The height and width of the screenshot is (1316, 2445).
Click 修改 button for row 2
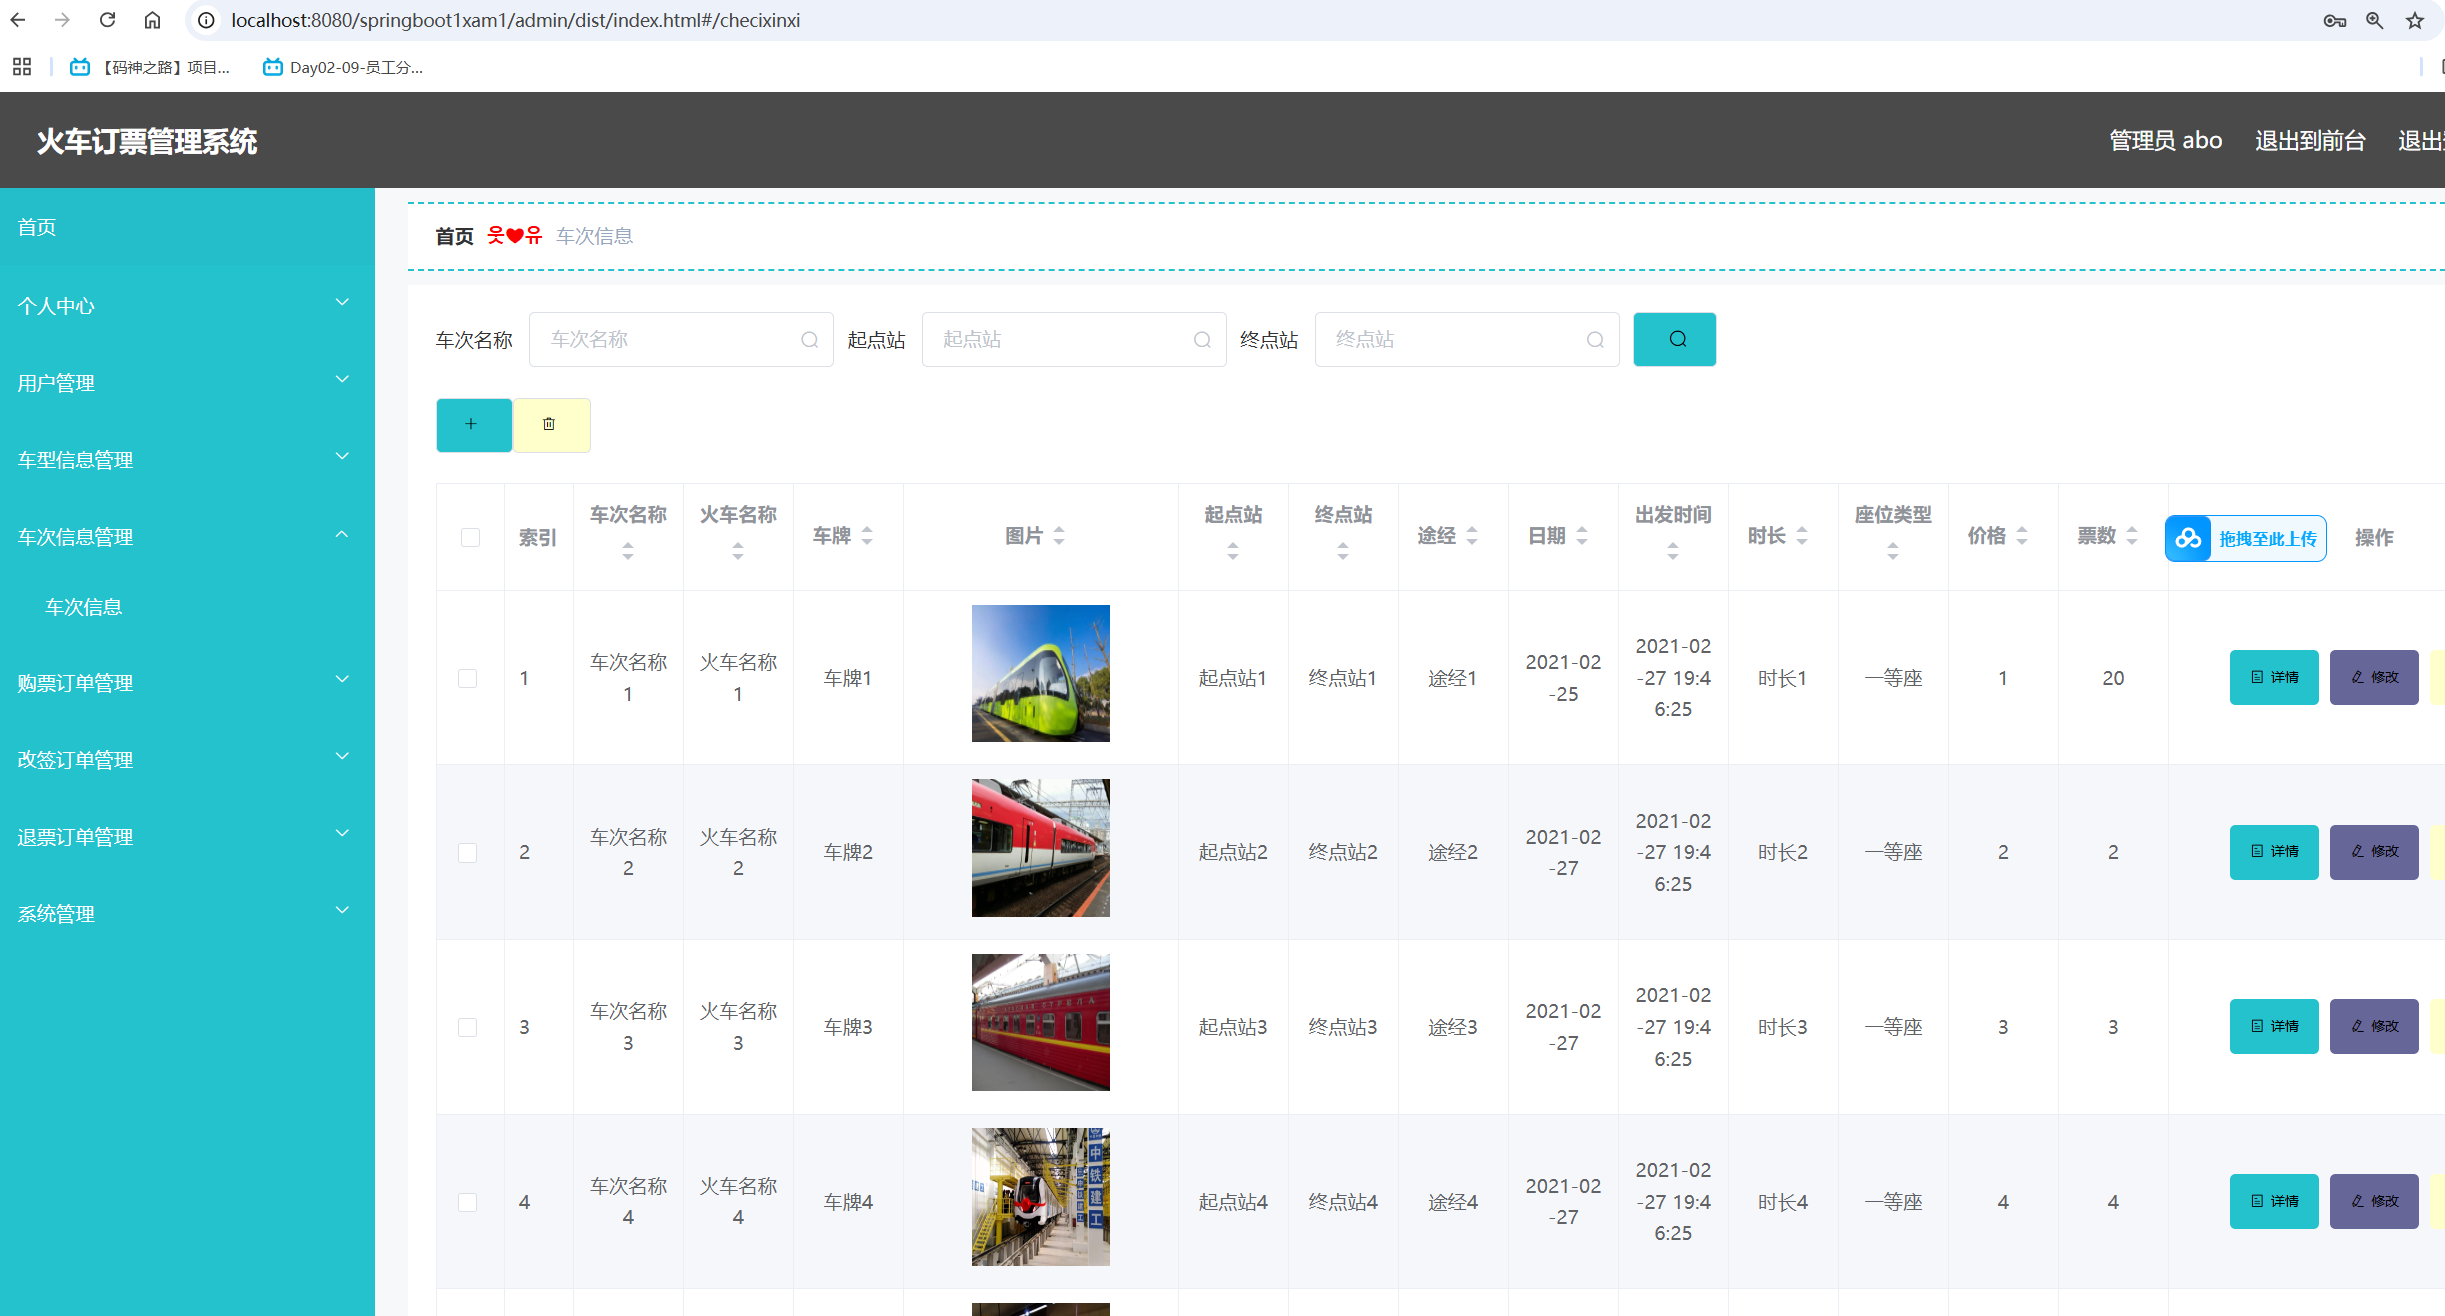pyautogui.click(x=2374, y=852)
